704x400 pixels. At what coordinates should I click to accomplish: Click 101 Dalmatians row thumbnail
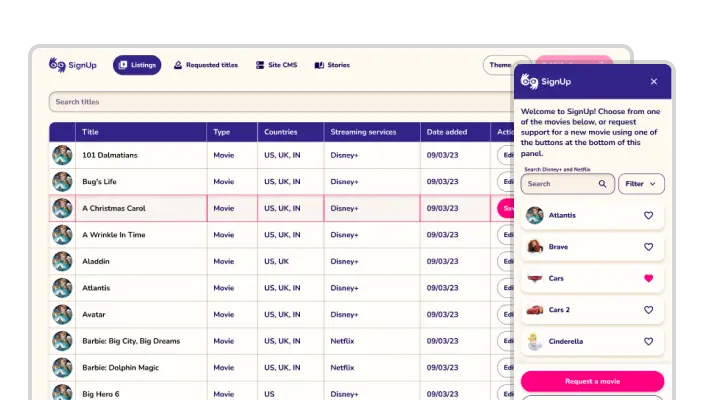point(62,155)
